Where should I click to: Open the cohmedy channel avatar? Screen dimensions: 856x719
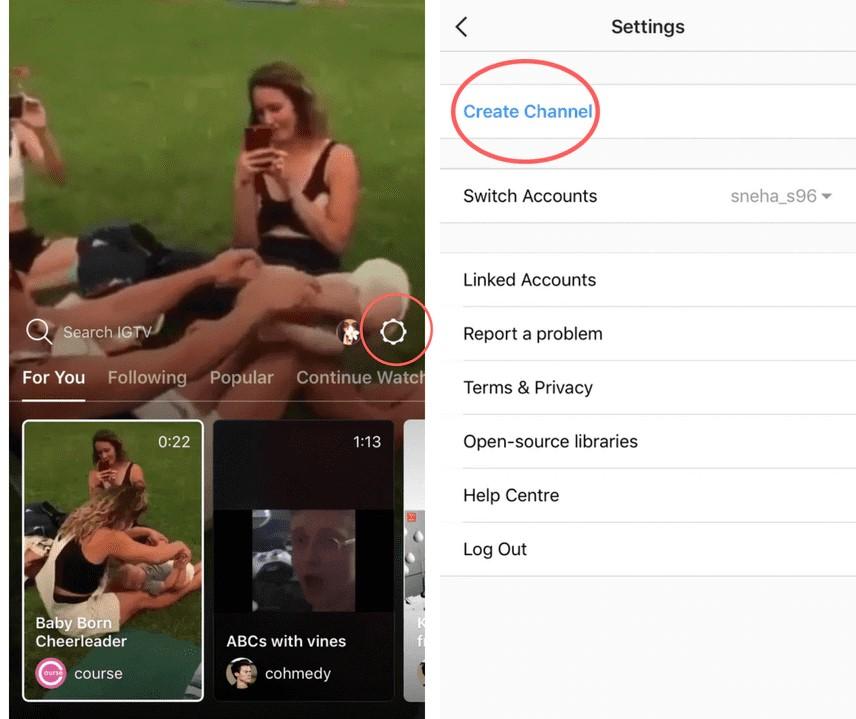coord(241,673)
